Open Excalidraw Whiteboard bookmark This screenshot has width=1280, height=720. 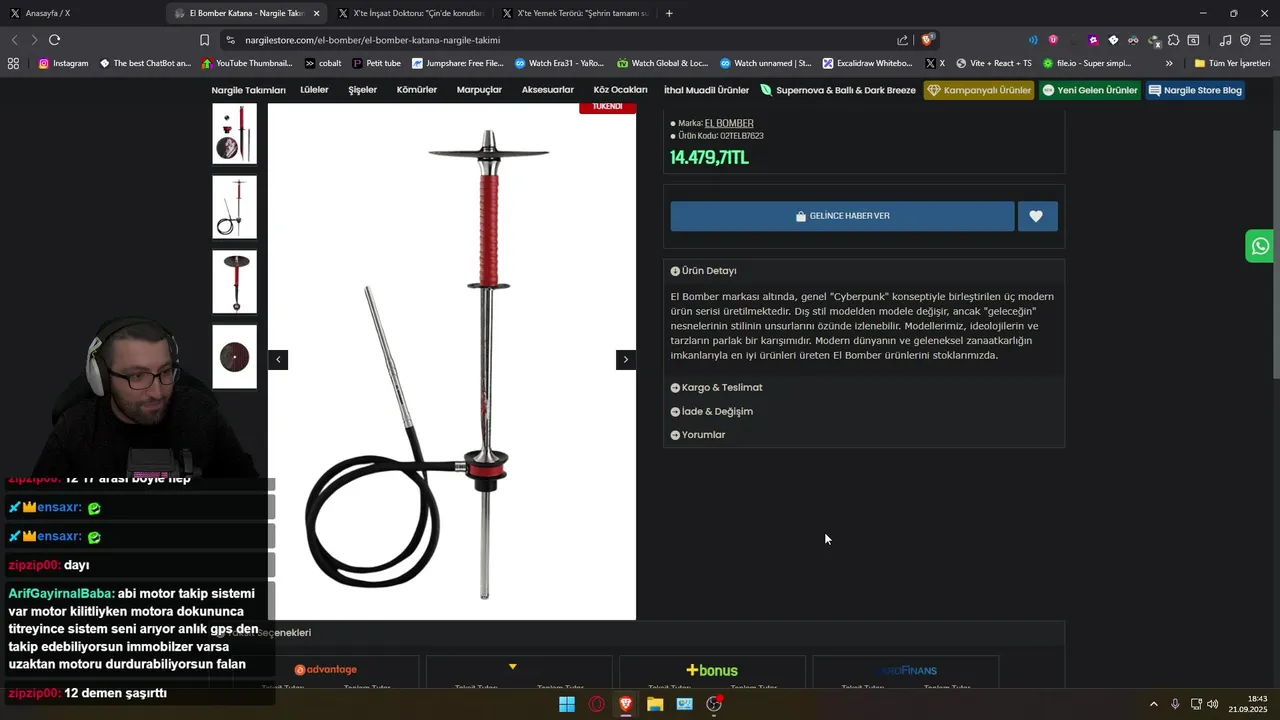coord(867,63)
